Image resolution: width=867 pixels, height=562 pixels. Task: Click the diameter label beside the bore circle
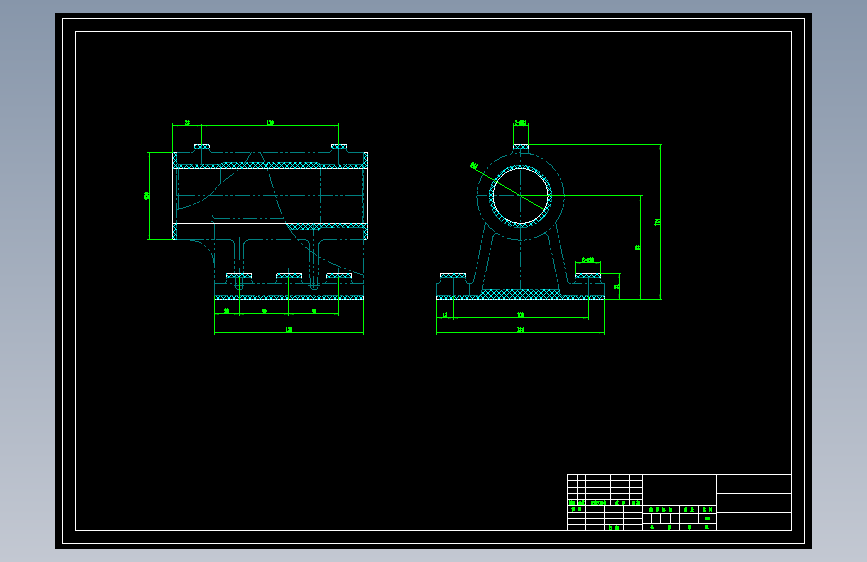pyautogui.click(x=474, y=165)
